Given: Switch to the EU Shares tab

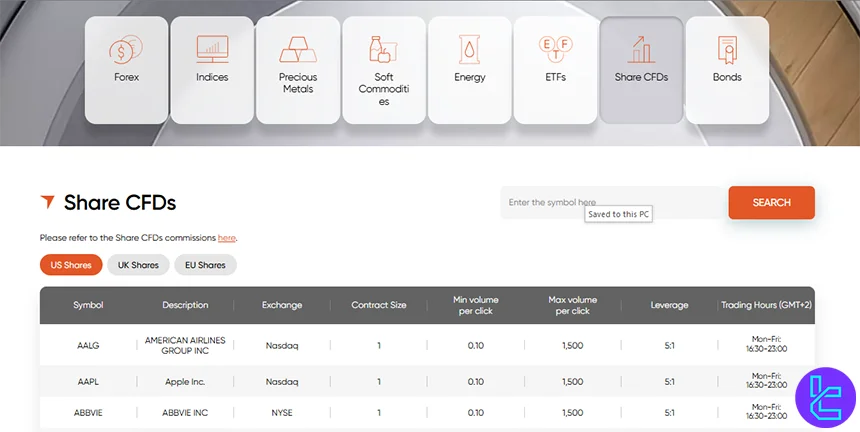Looking at the screenshot, I should tap(205, 265).
